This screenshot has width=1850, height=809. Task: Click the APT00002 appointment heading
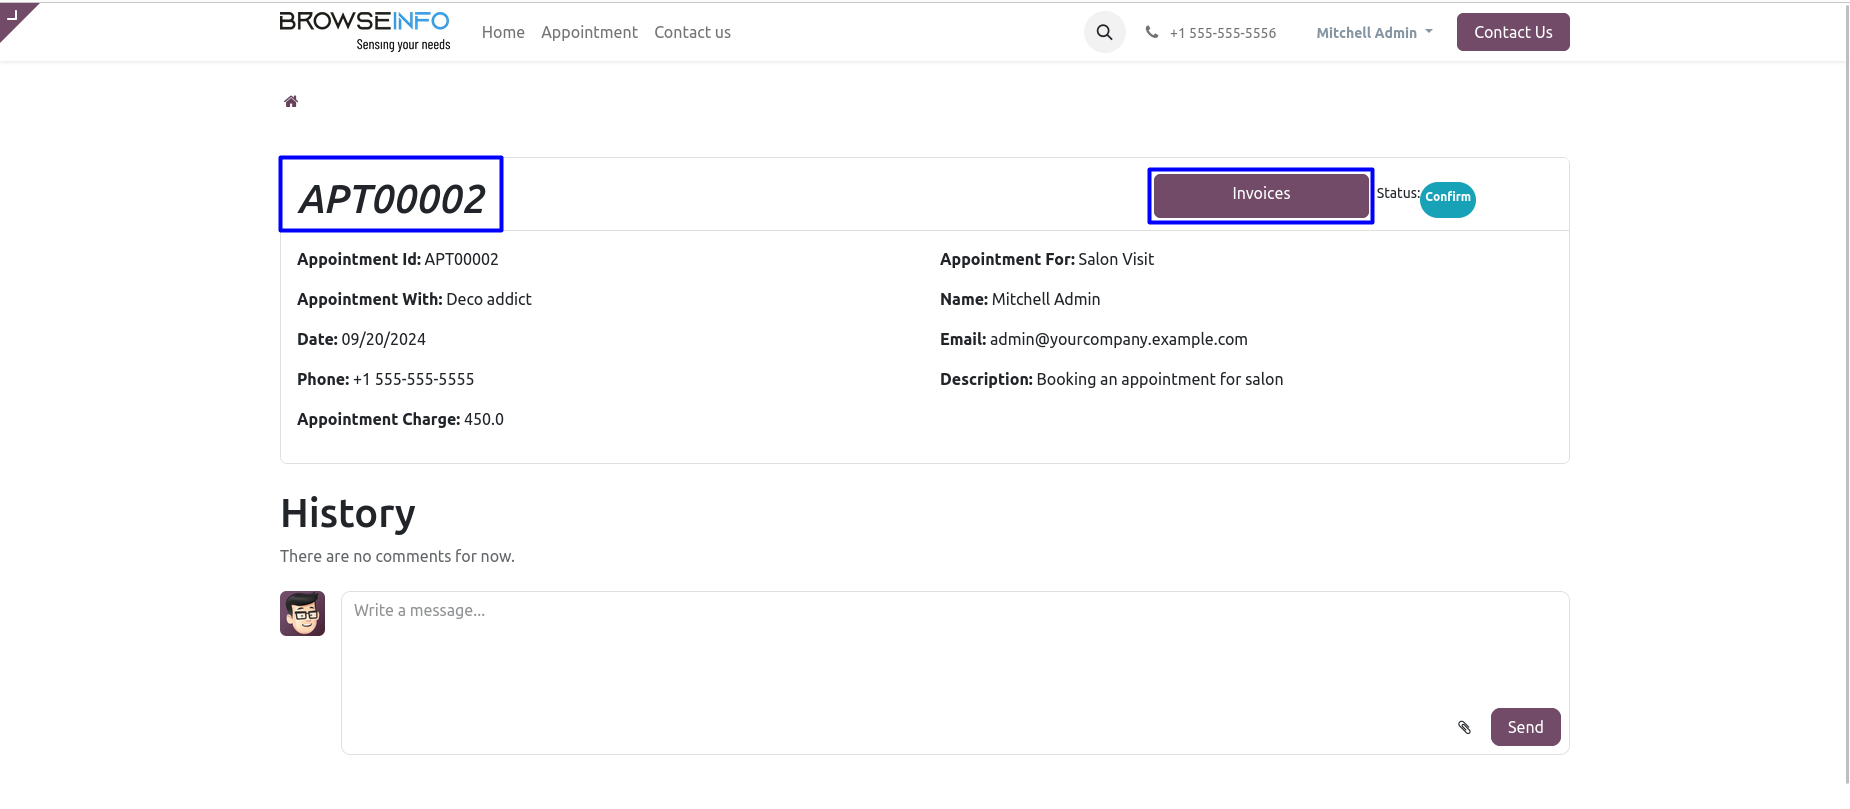391,198
